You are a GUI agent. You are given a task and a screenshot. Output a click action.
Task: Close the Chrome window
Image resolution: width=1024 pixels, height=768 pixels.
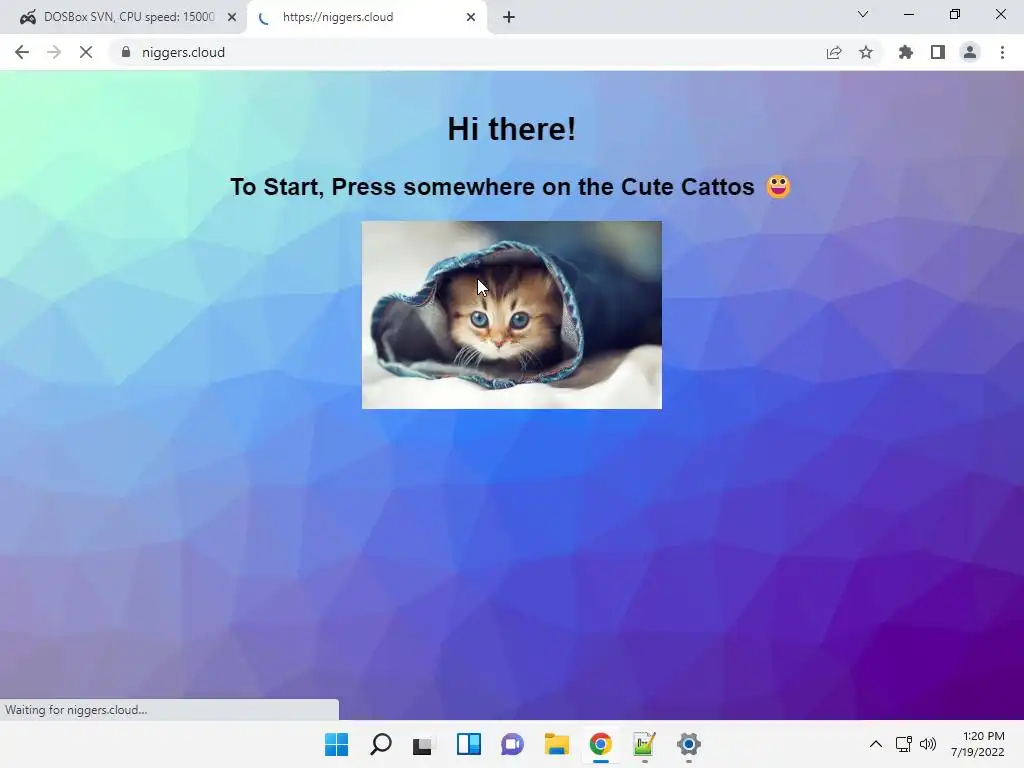(x=1000, y=14)
